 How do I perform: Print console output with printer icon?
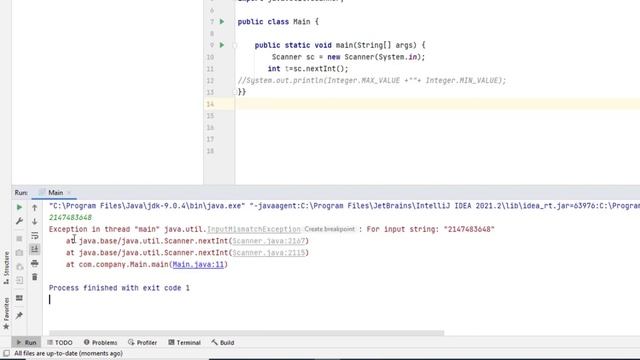click(x=35, y=263)
